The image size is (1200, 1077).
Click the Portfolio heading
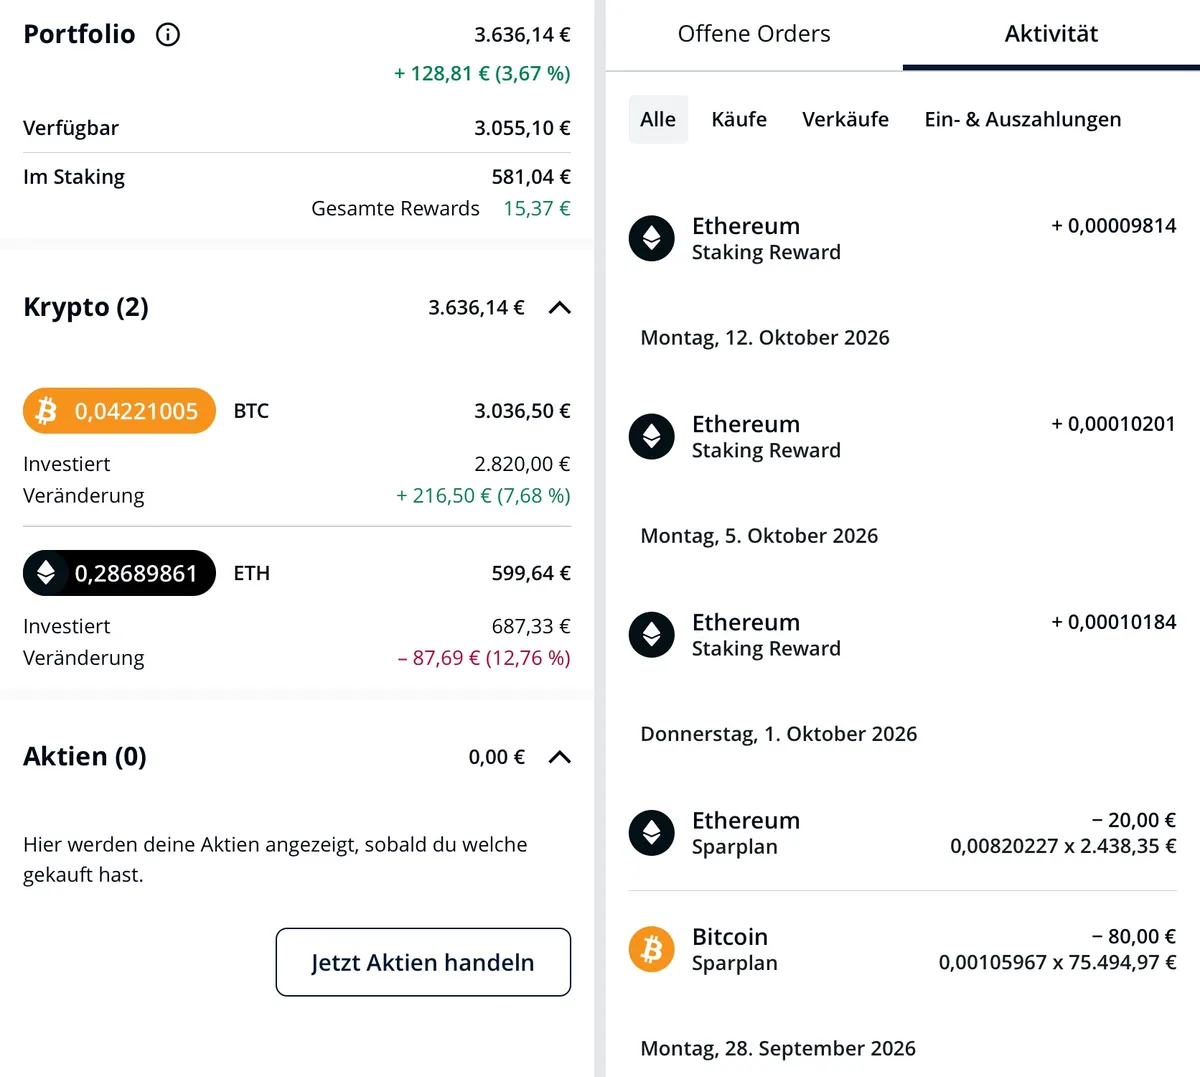(79, 34)
